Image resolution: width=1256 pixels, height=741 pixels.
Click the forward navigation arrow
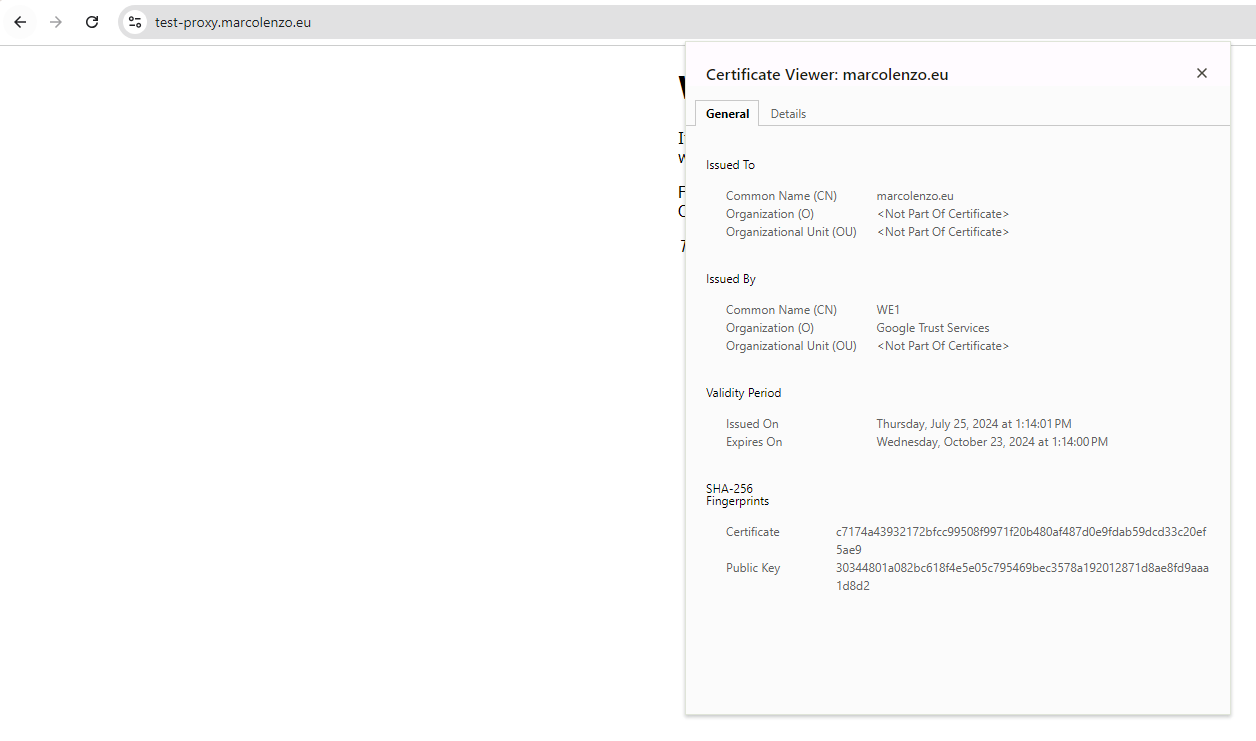tap(56, 22)
